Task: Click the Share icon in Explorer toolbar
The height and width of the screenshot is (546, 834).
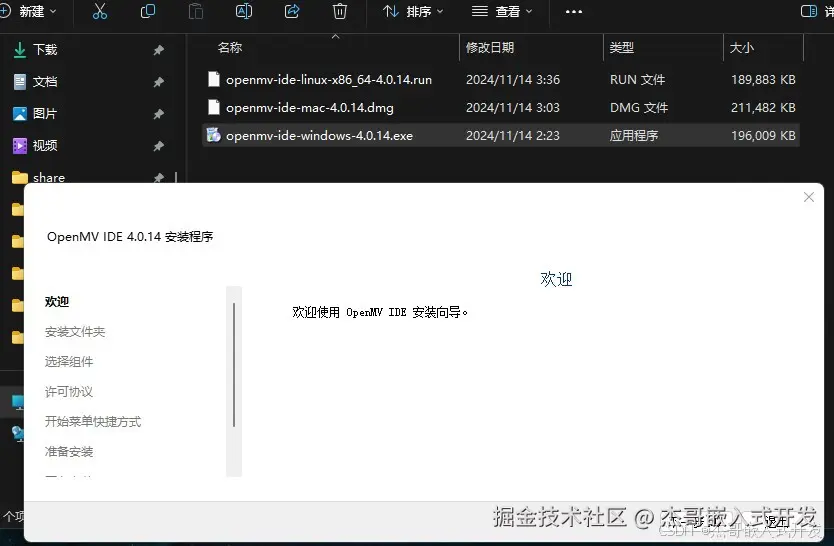Action: pos(292,11)
